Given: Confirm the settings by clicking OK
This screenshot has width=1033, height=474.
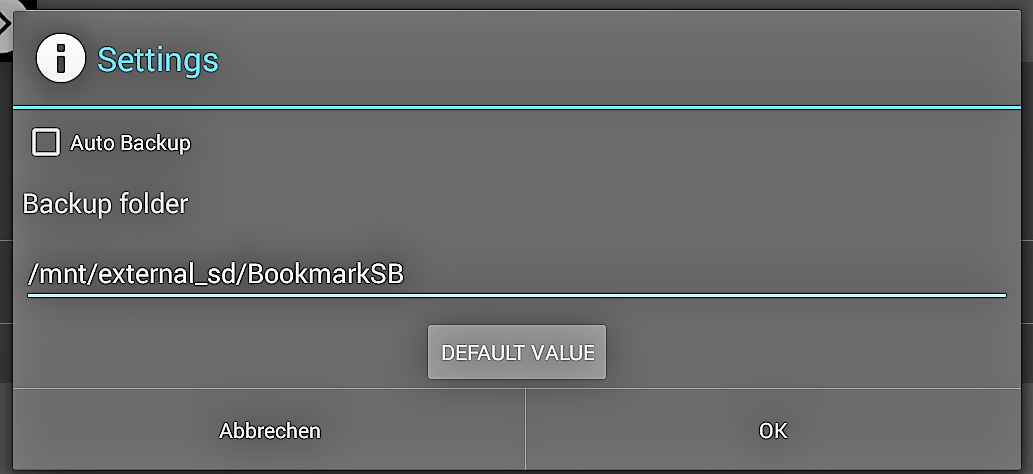Looking at the screenshot, I should pyautogui.click(x=773, y=430).
